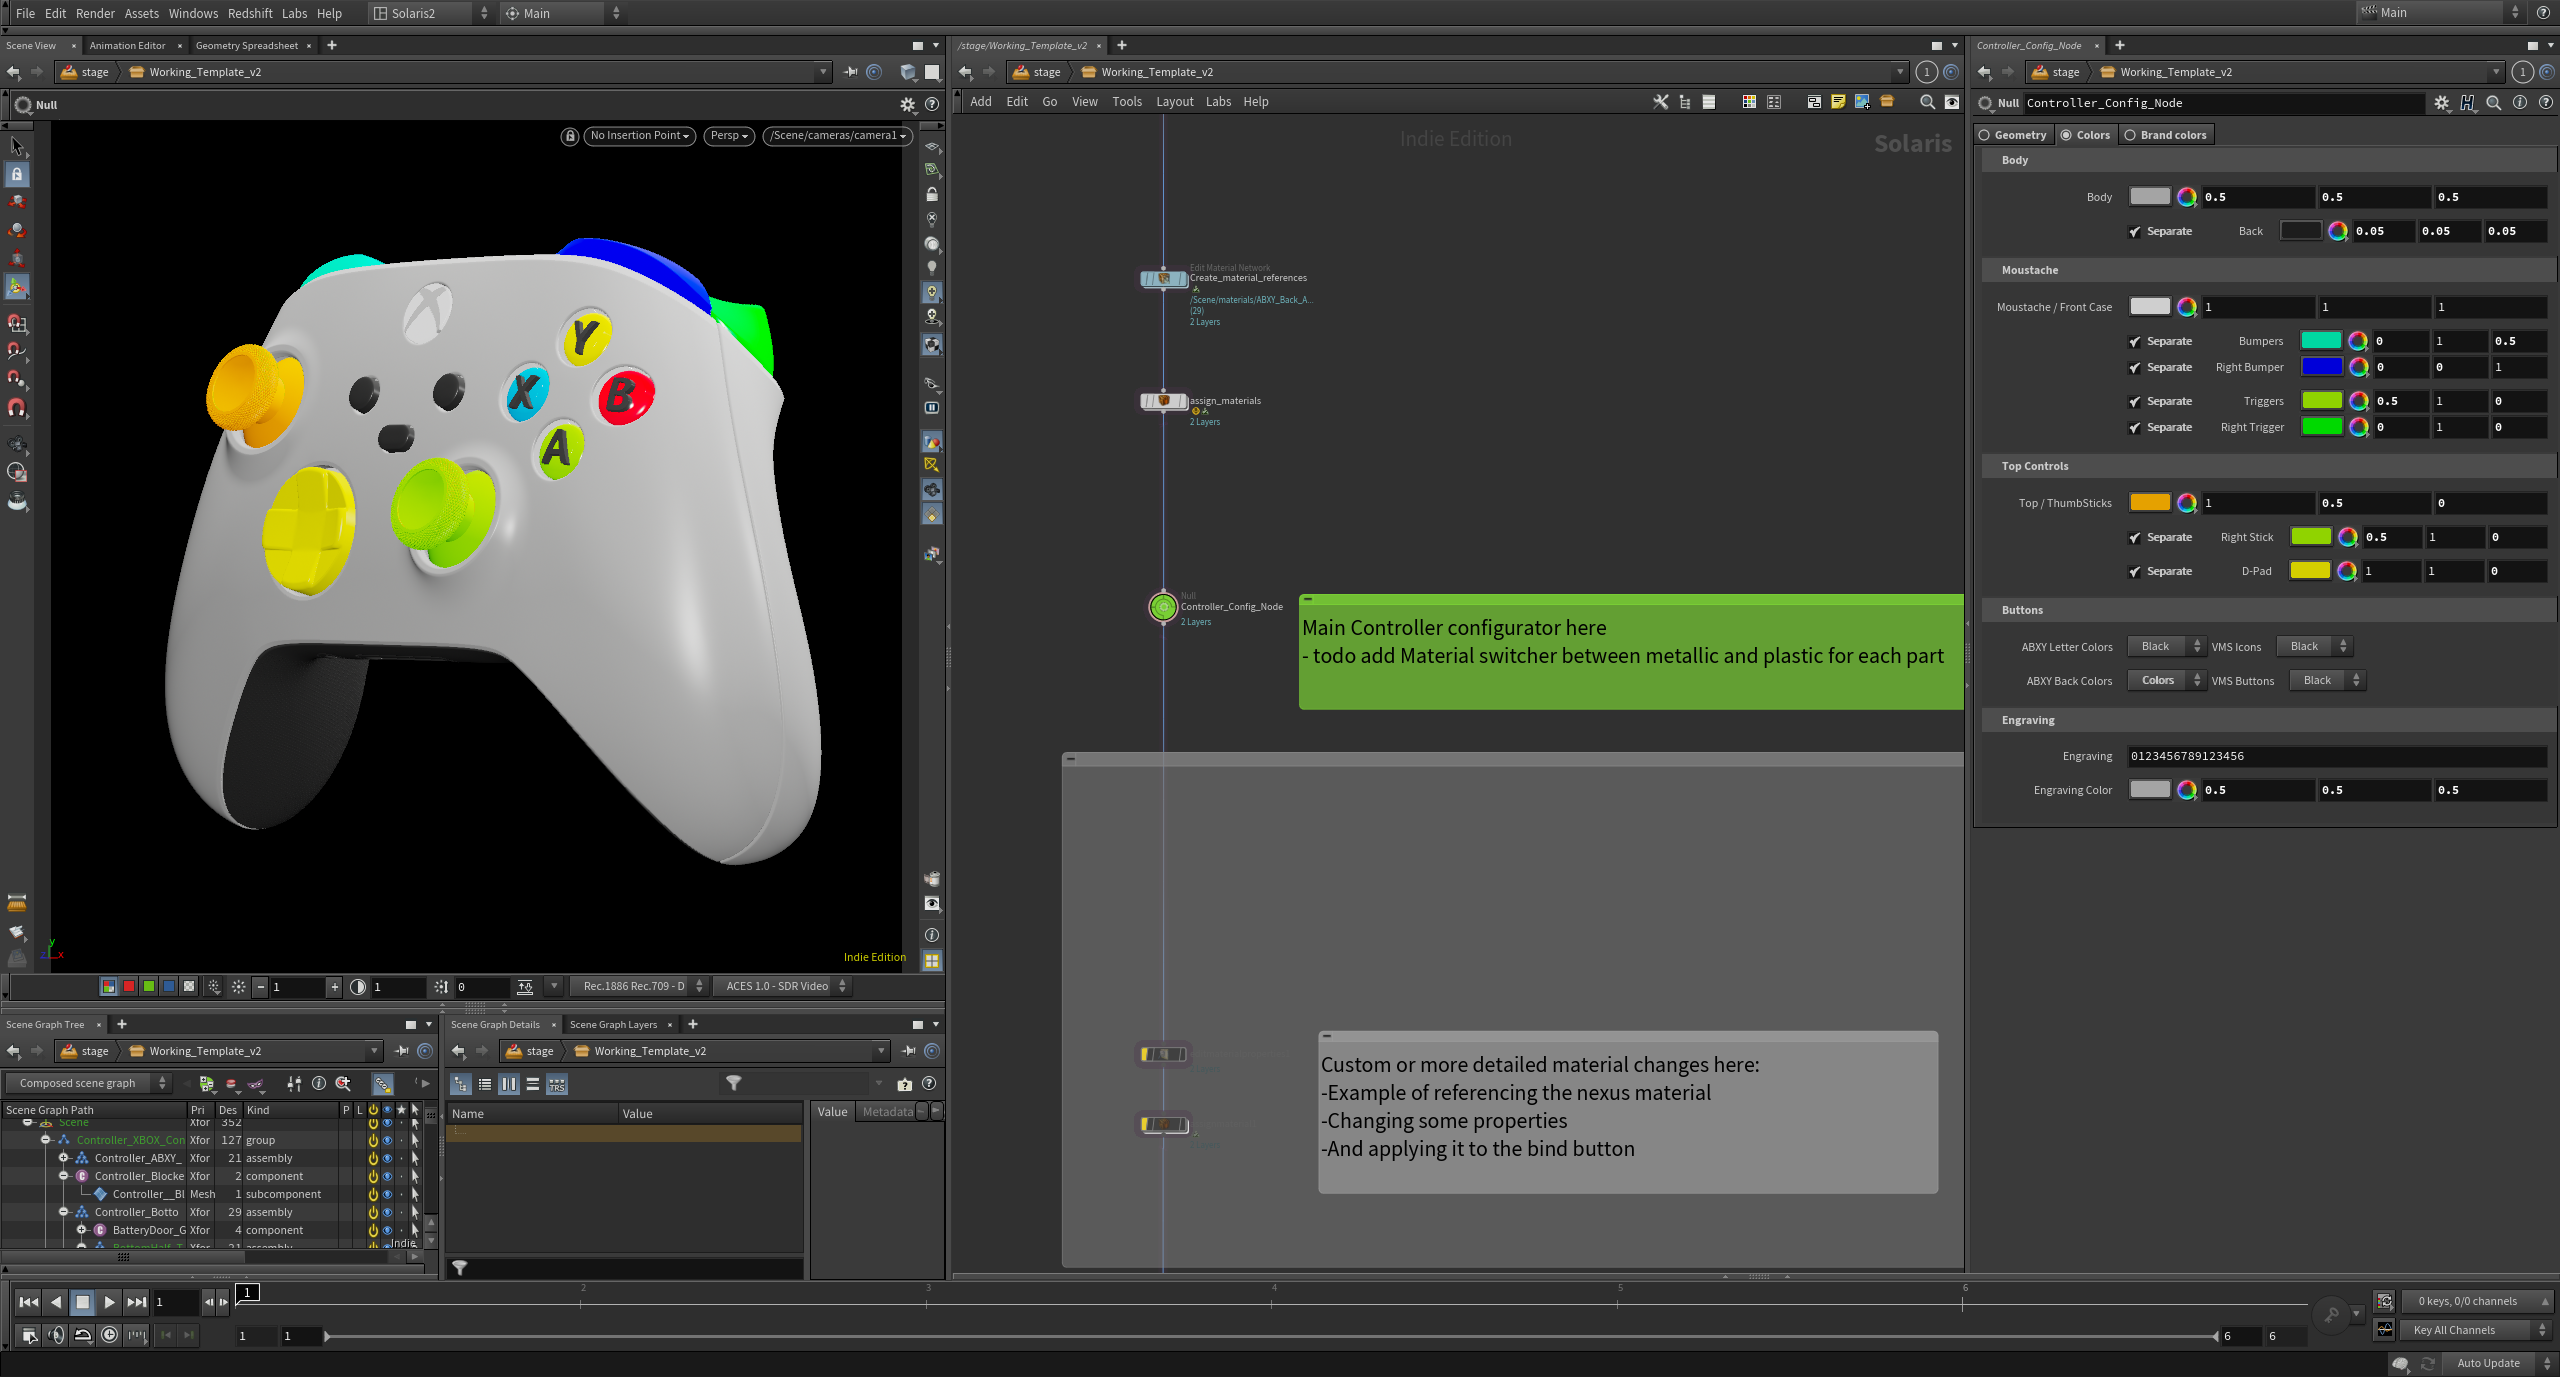Click the Body color swatch
Viewport: 2560px width, 1377px height.
tap(2149, 197)
